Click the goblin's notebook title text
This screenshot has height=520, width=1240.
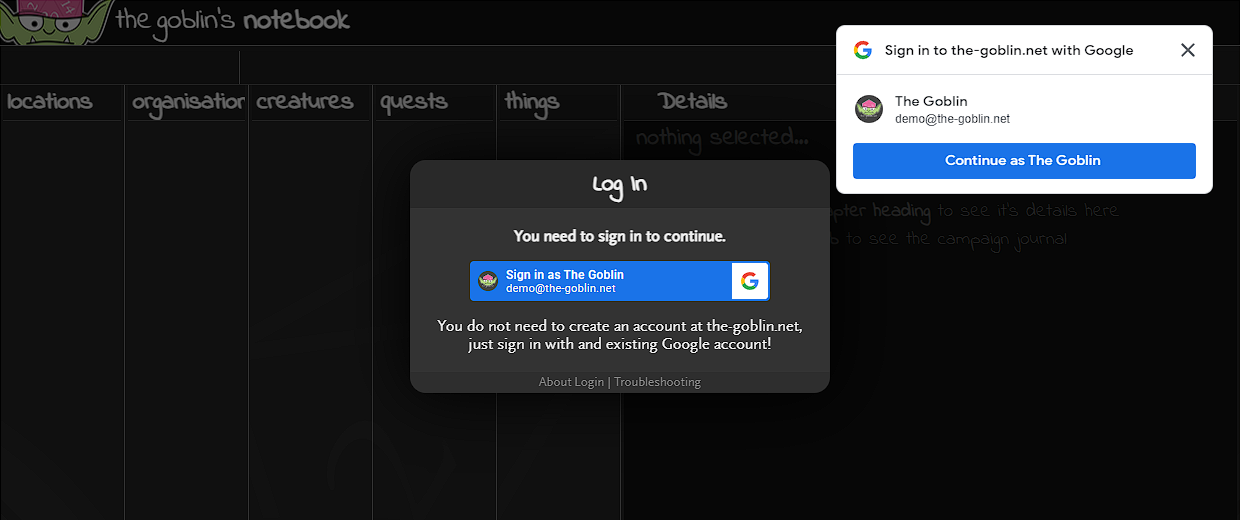click(233, 20)
